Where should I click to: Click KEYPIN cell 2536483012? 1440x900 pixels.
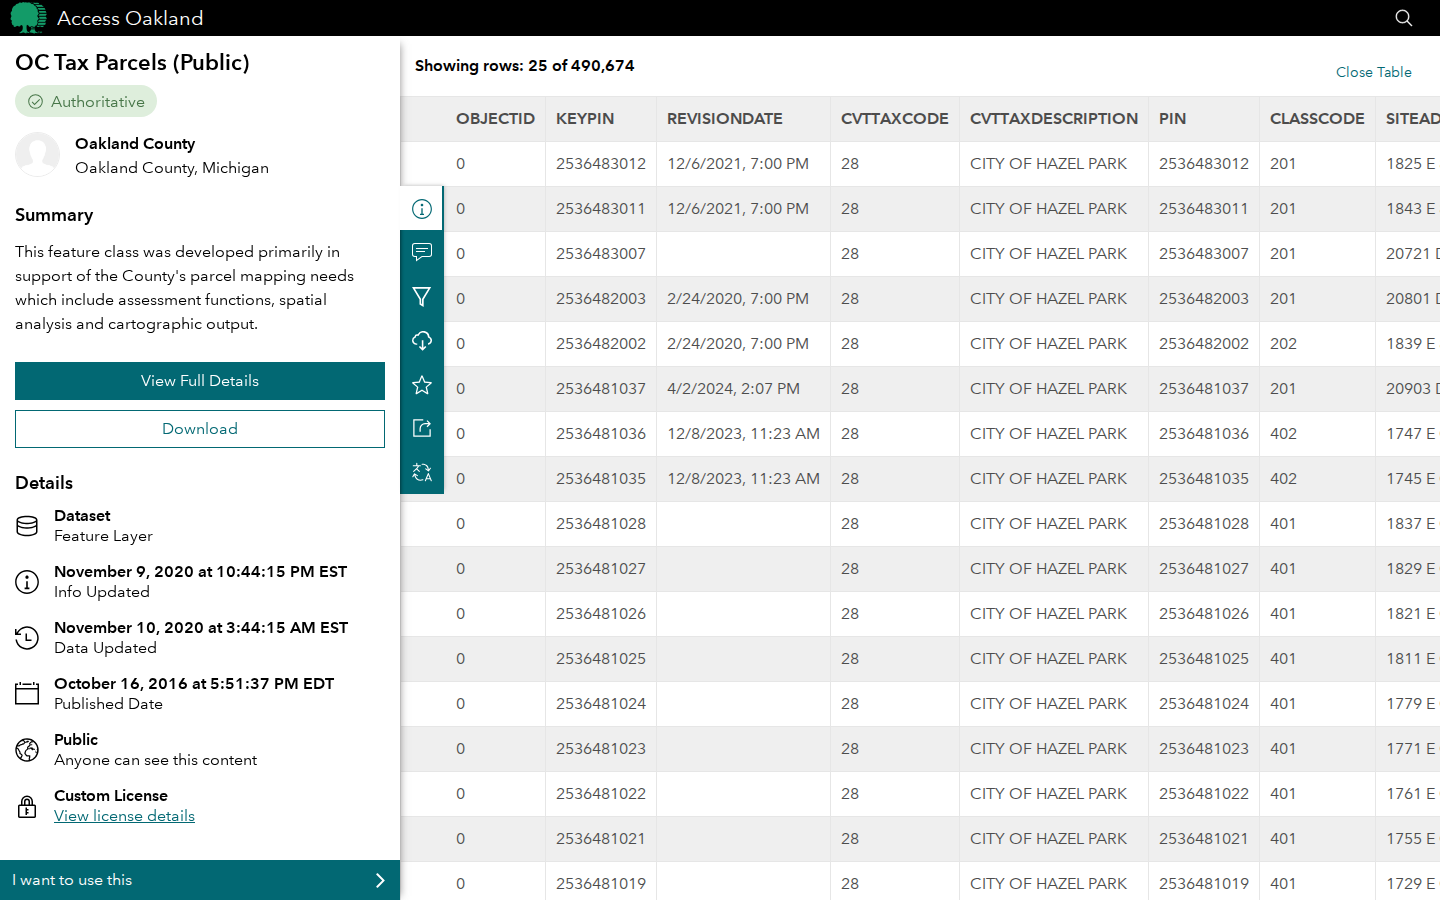click(601, 164)
